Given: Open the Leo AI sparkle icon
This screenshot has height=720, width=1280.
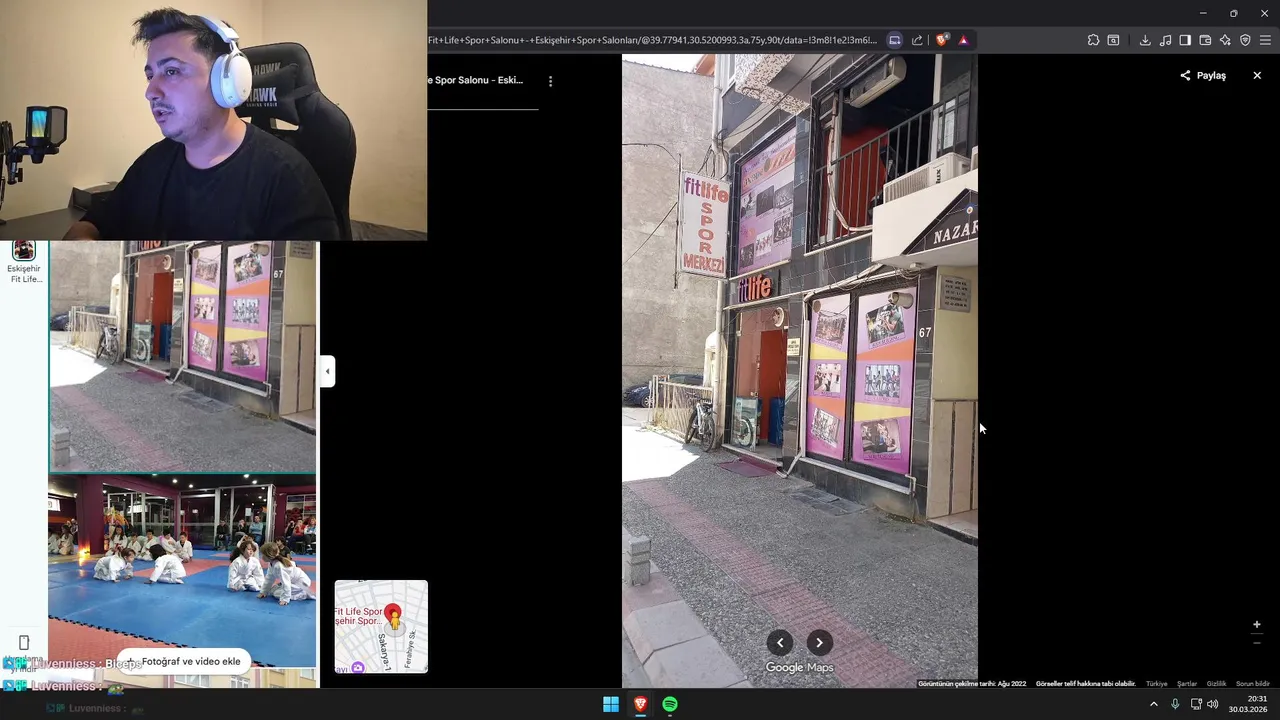Looking at the screenshot, I should (1225, 40).
